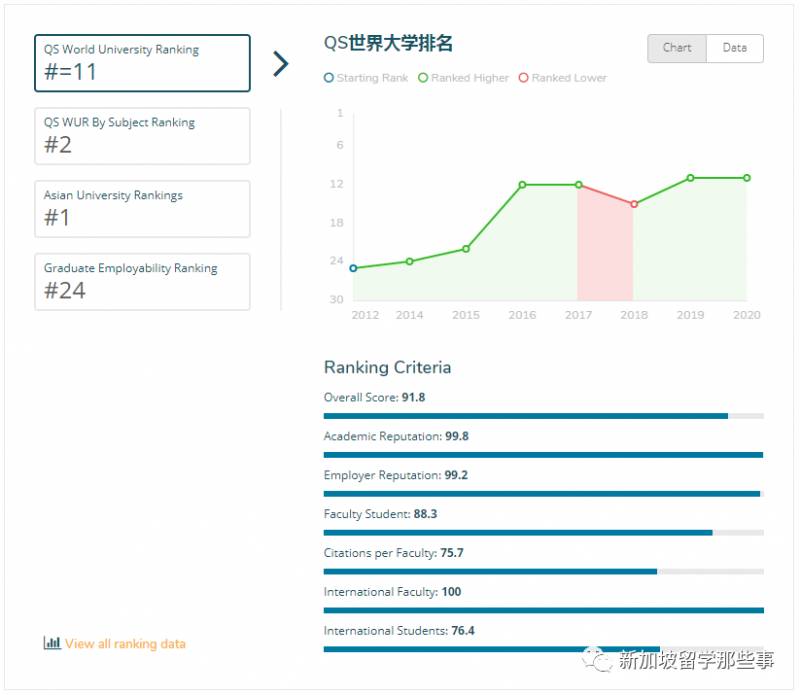Select QS World University Ranking card
Image resolution: width=800 pixels, height=695 pixels.
coord(142,63)
